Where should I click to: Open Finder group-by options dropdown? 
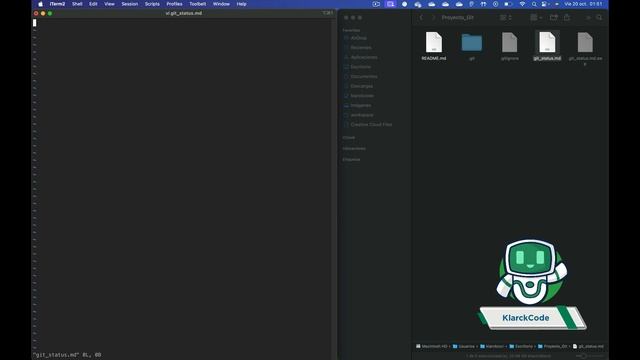(x=536, y=18)
